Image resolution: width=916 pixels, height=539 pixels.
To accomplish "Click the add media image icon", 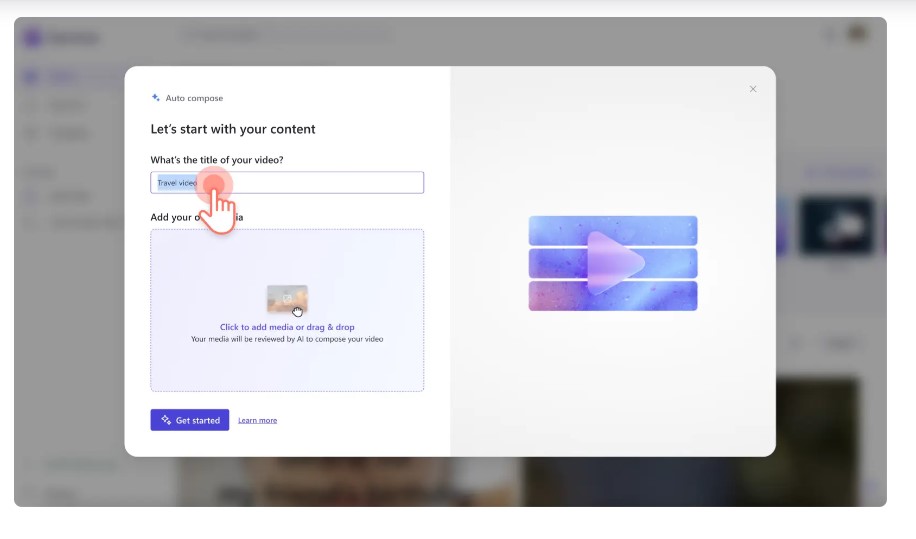I will click(x=287, y=299).
